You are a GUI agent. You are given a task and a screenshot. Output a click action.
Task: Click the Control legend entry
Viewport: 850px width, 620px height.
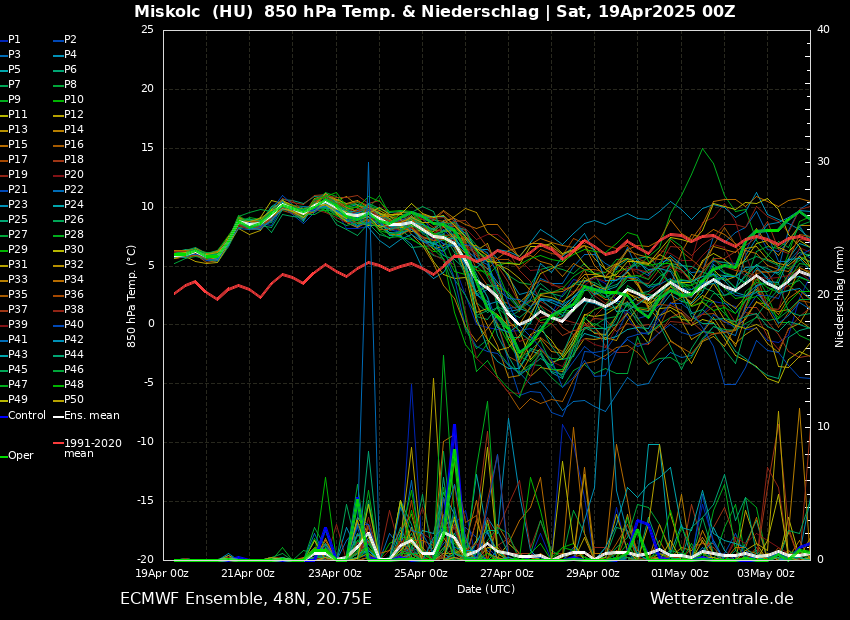tap(27, 415)
